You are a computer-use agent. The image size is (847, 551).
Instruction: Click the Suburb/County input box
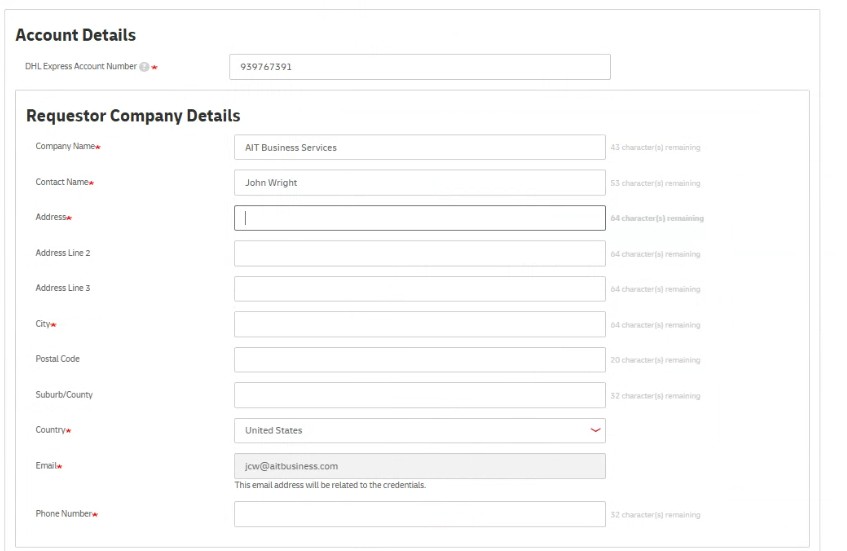419,395
